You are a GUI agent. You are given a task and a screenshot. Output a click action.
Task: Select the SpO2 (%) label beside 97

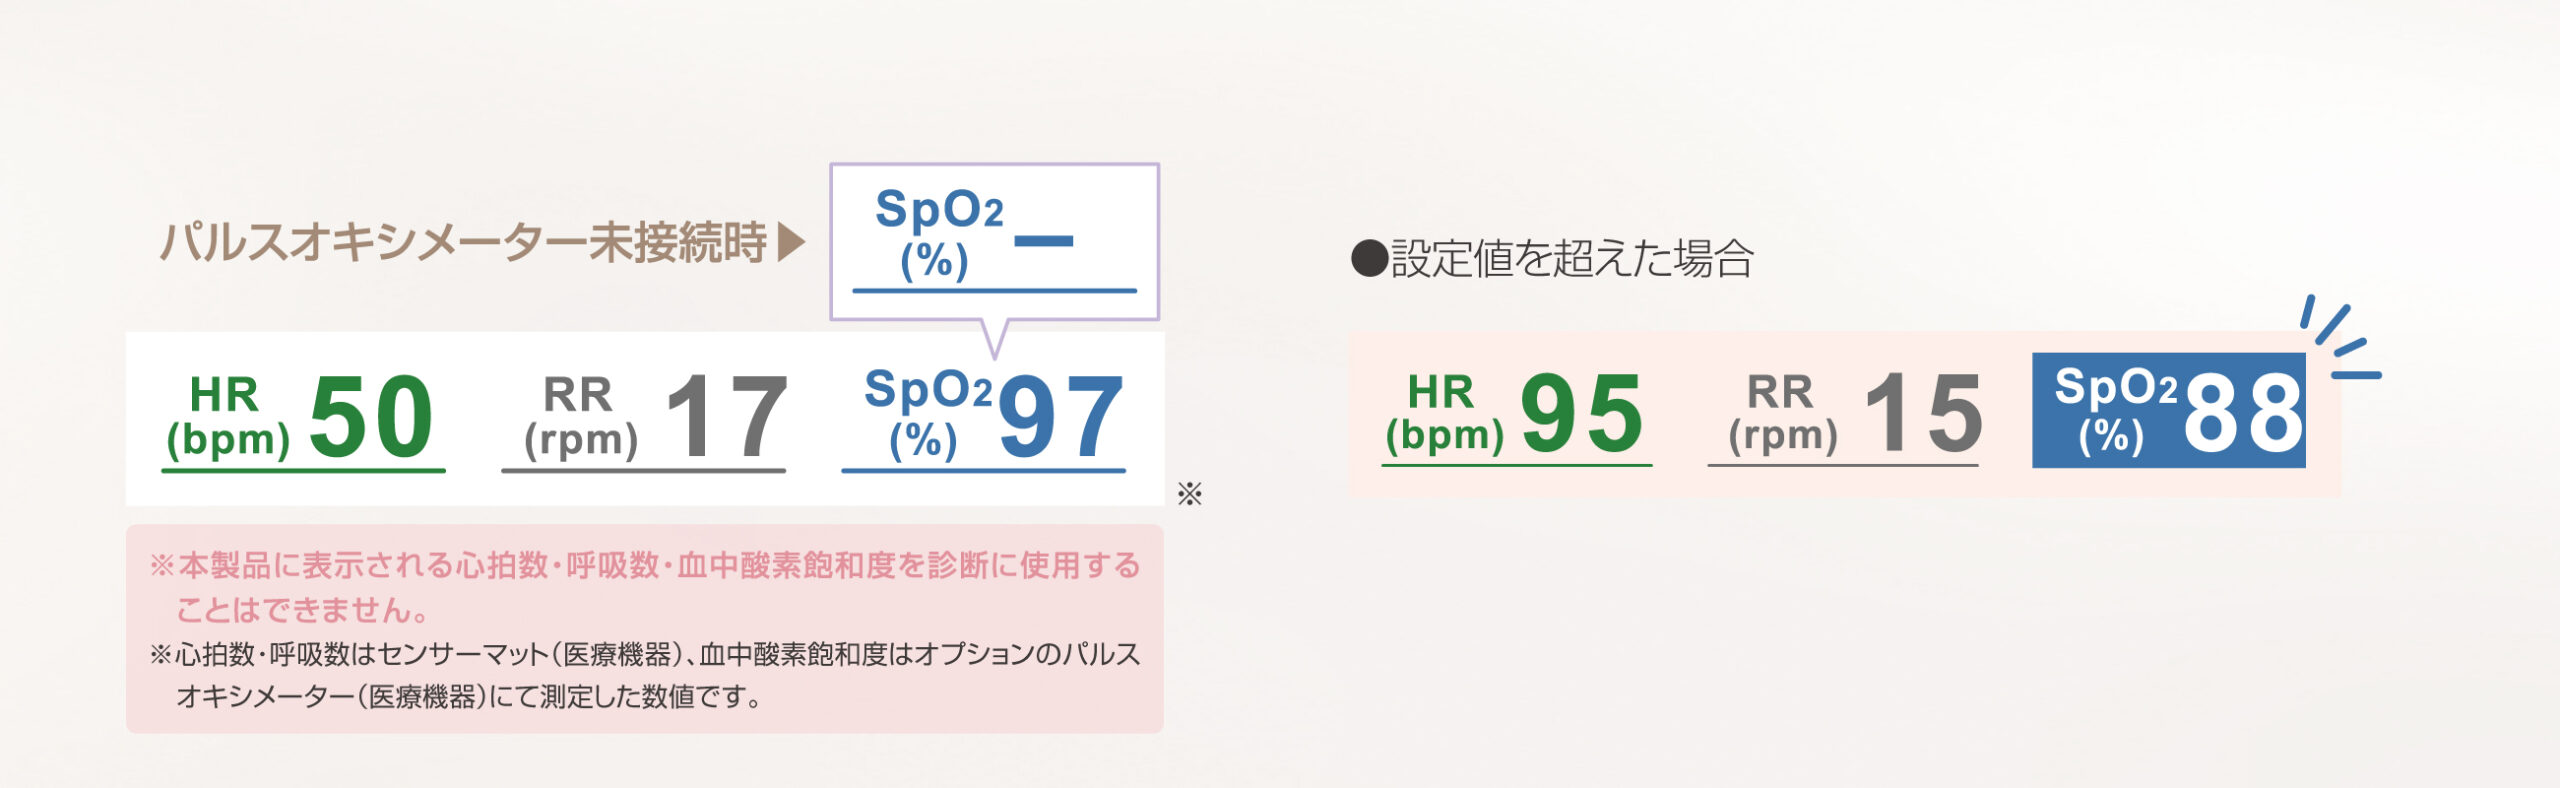(x=926, y=414)
